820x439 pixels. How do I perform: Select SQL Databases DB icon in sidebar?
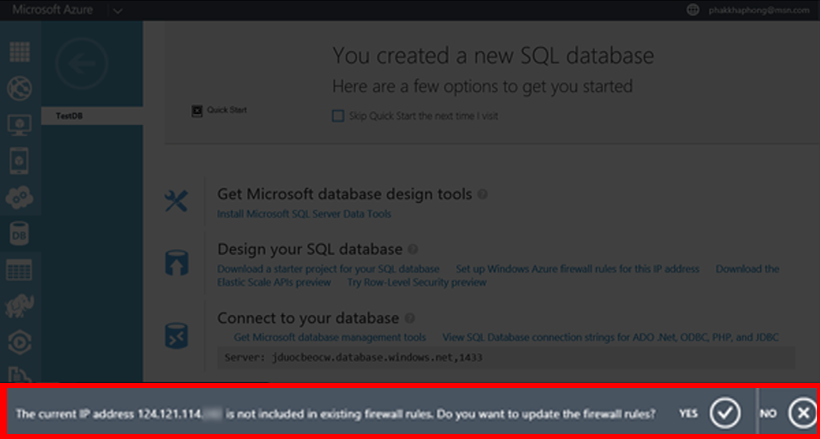[19, 234]
